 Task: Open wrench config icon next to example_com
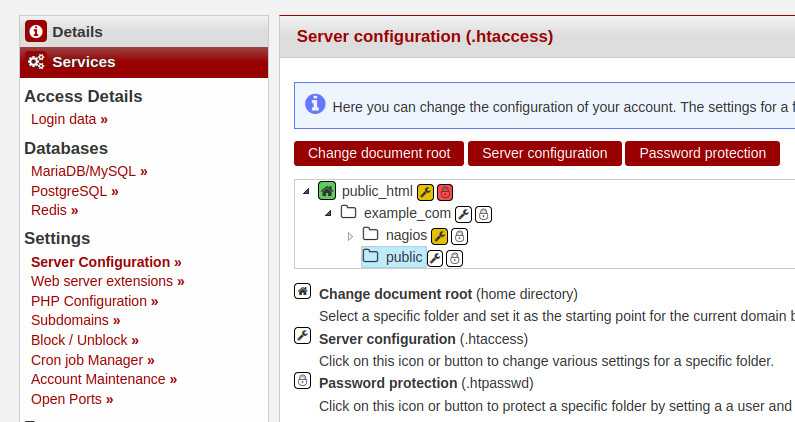(463, 215)
